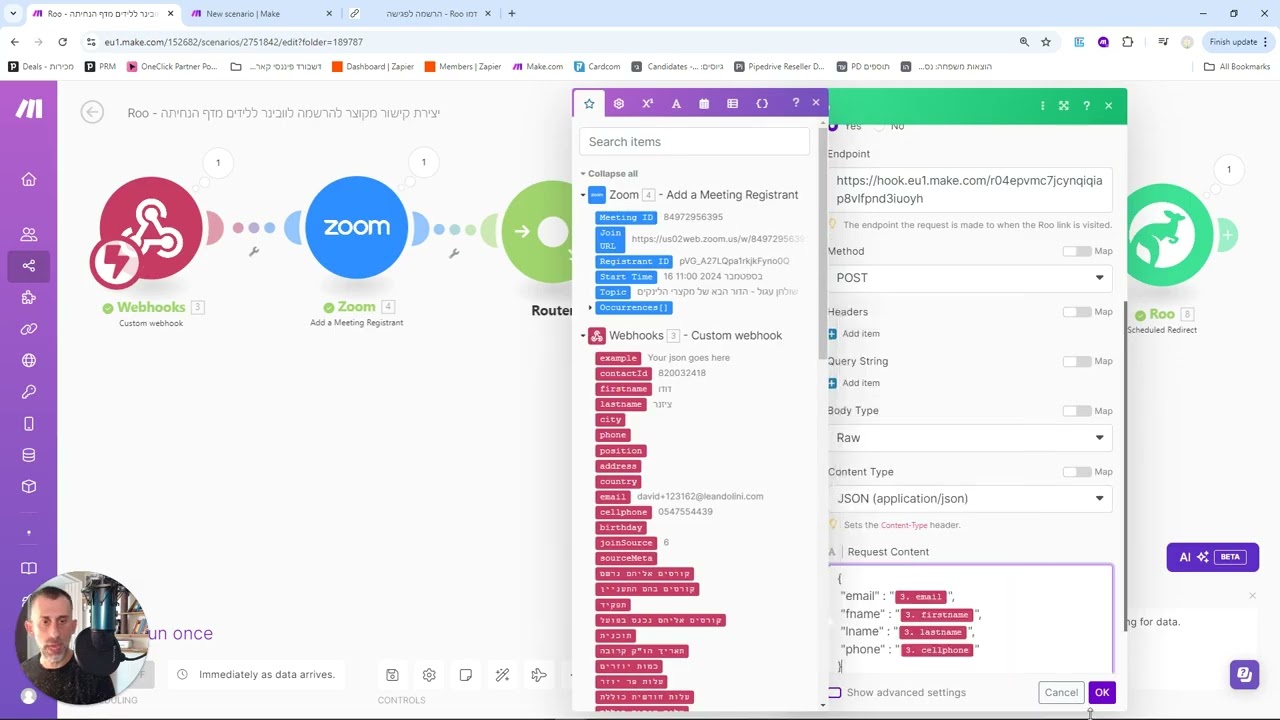The height and width of the screenshot is (720, 1280).
Task: Open Scenarios share icon in sidebar
Action: [x=28, y=265]
